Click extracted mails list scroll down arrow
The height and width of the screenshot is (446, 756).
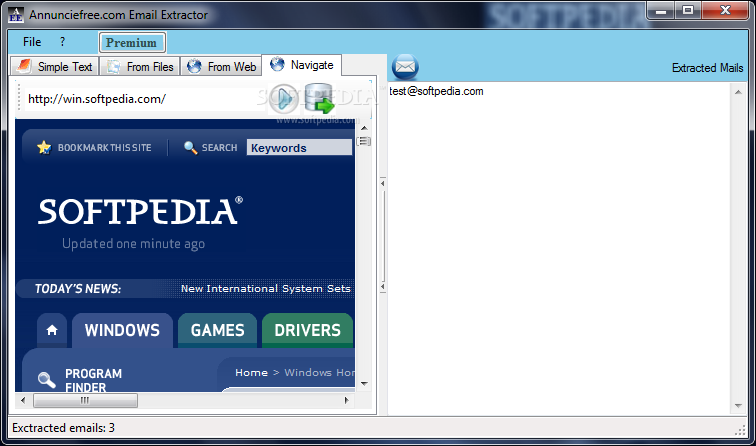click(738, 406)
